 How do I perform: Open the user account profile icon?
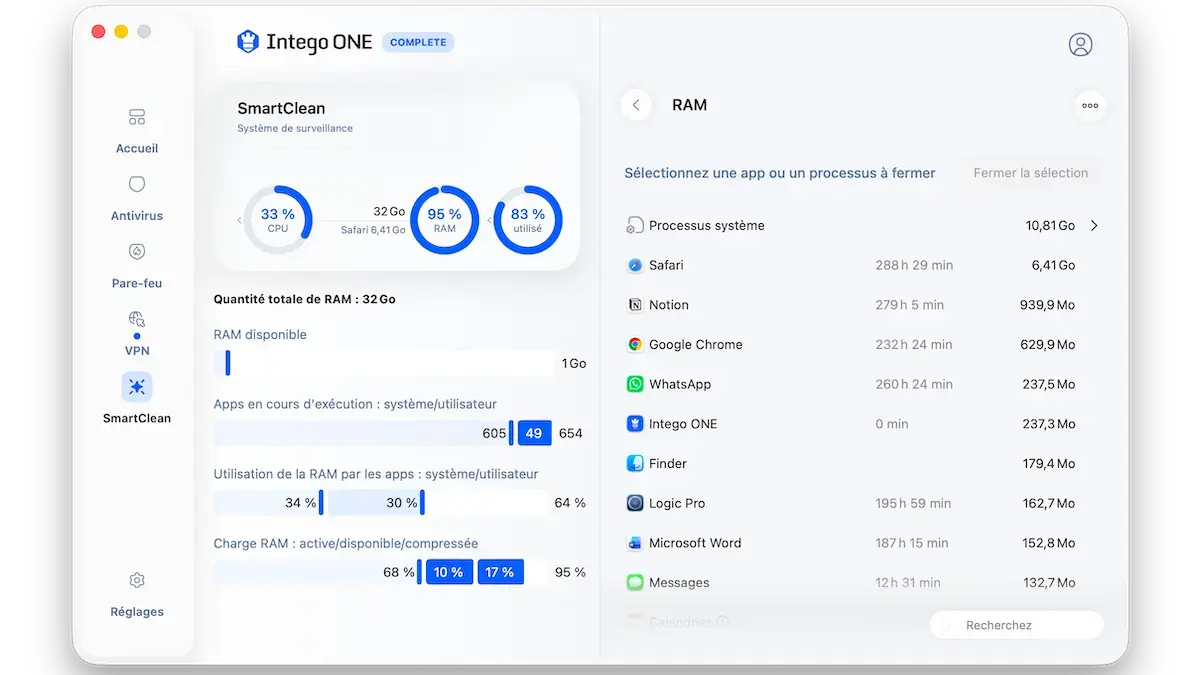tap(1080, 44)
